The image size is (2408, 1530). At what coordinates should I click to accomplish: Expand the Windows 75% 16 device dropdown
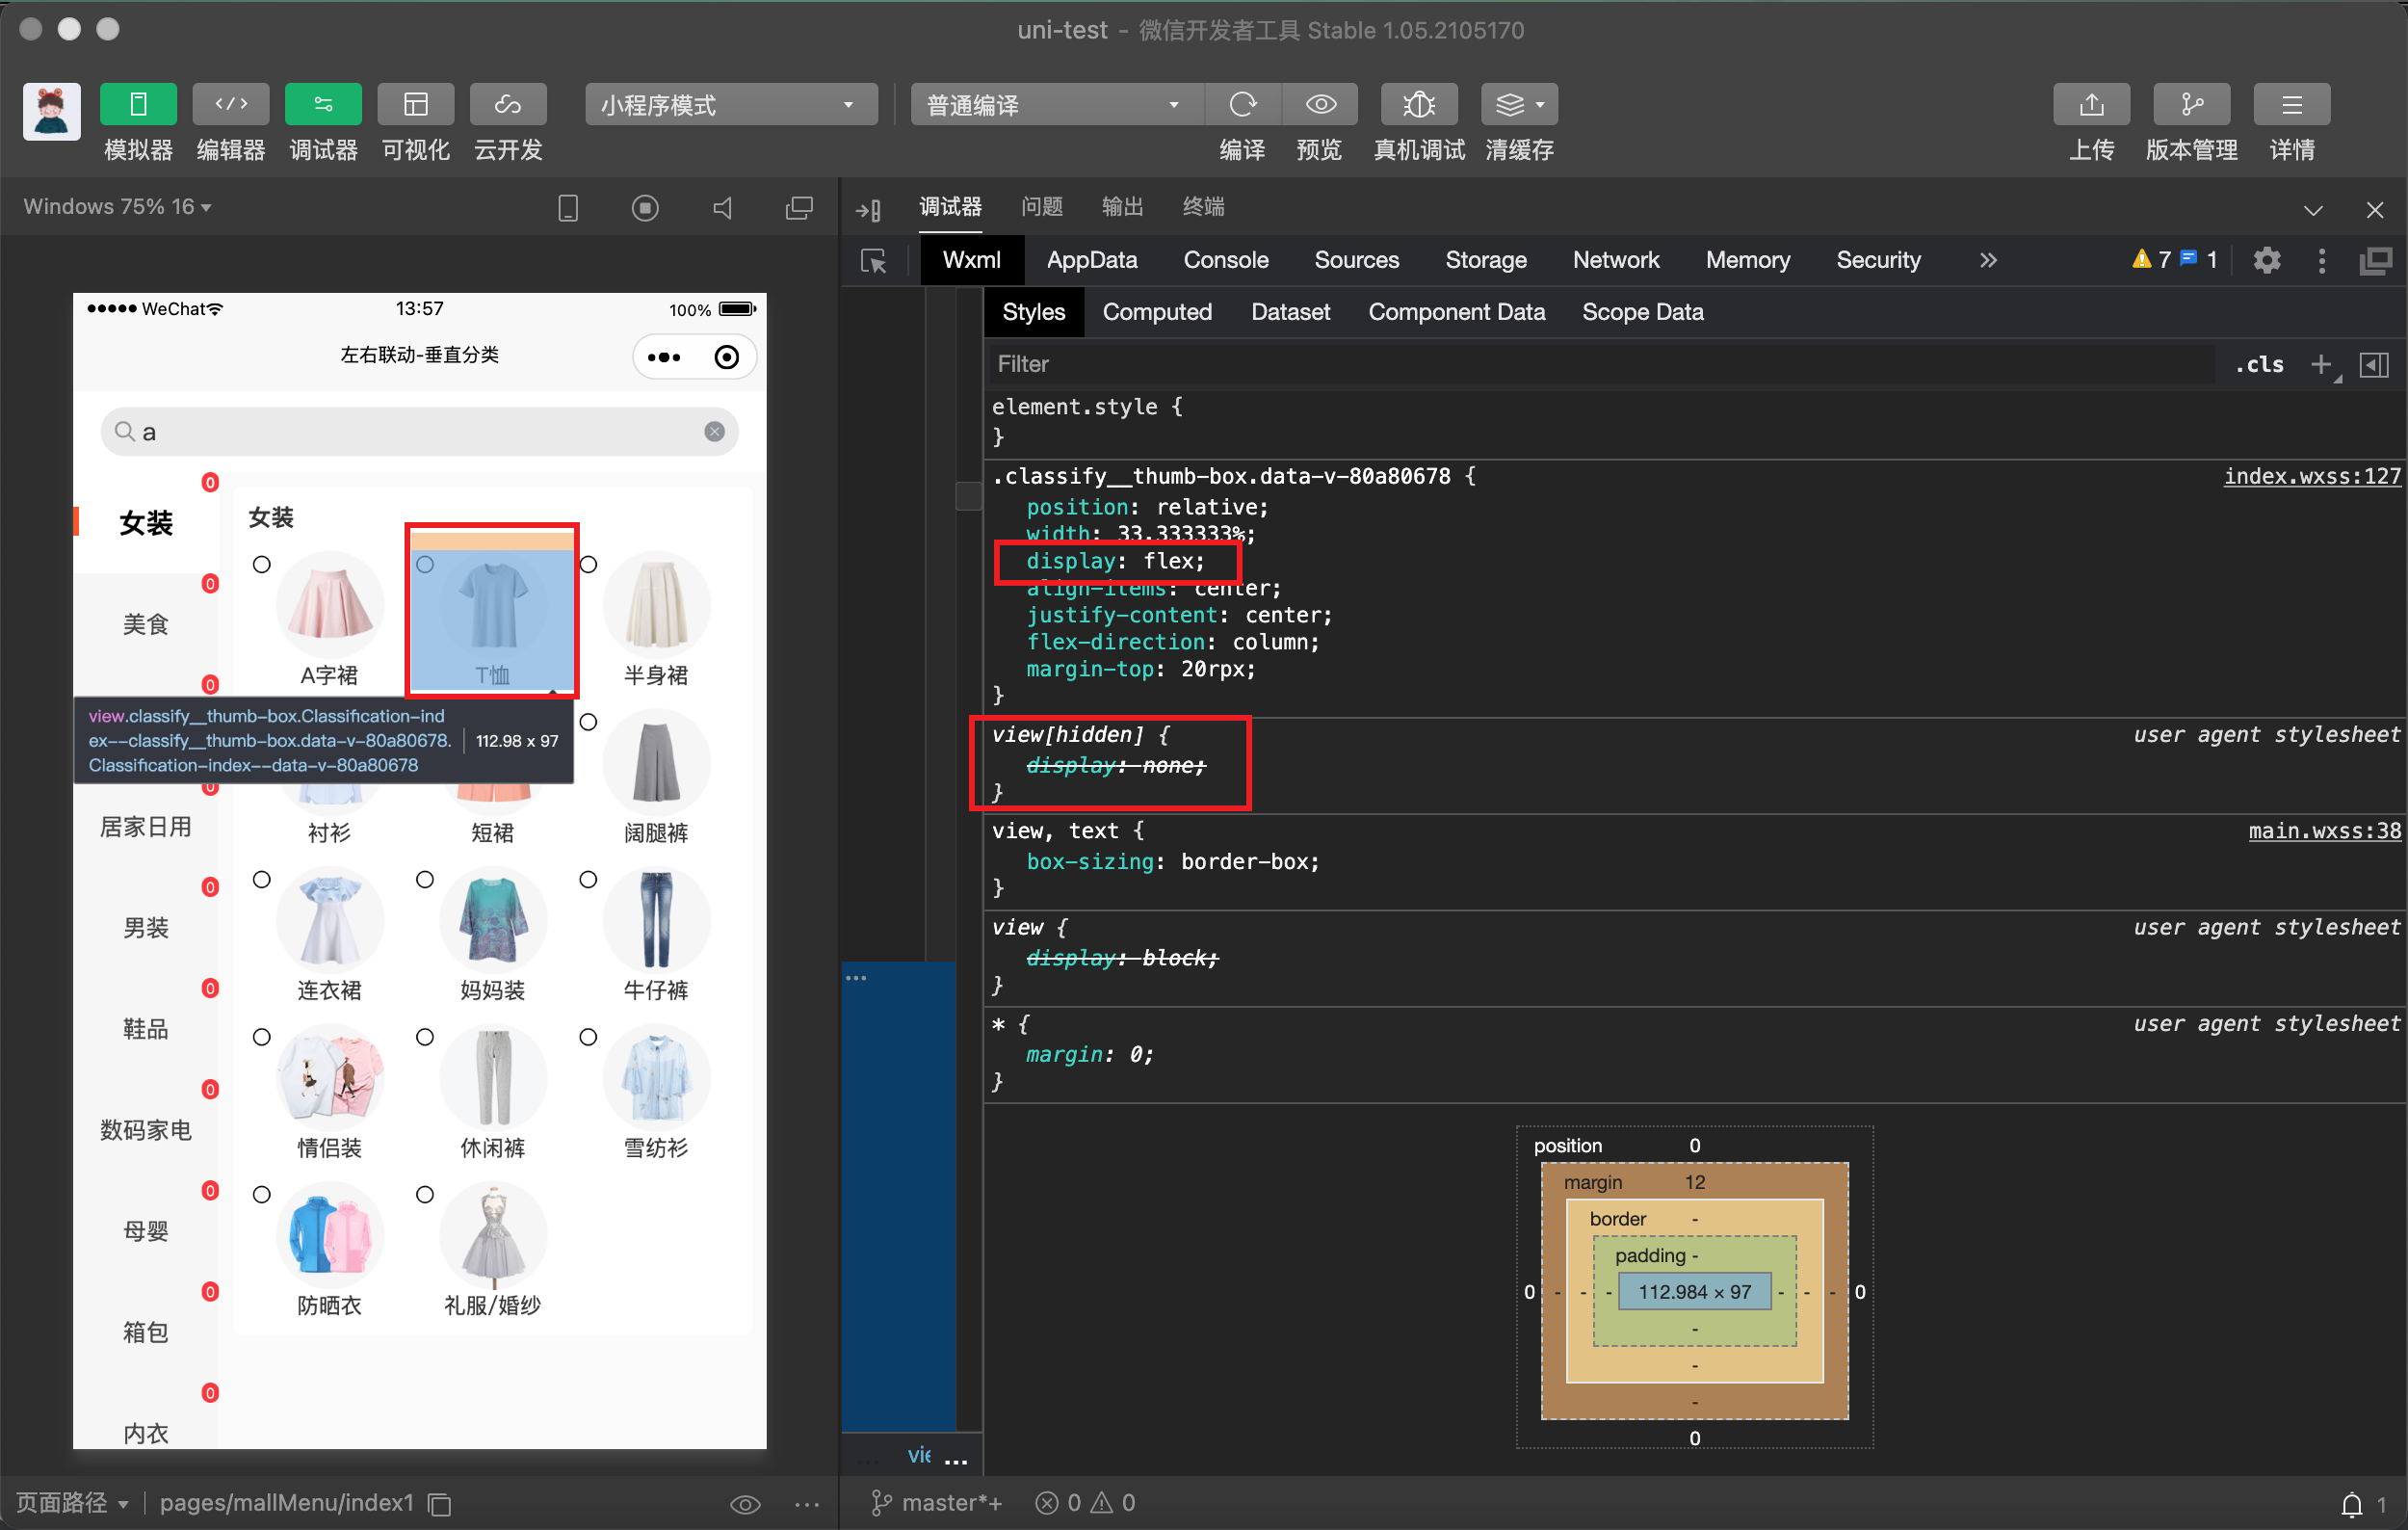118,207
